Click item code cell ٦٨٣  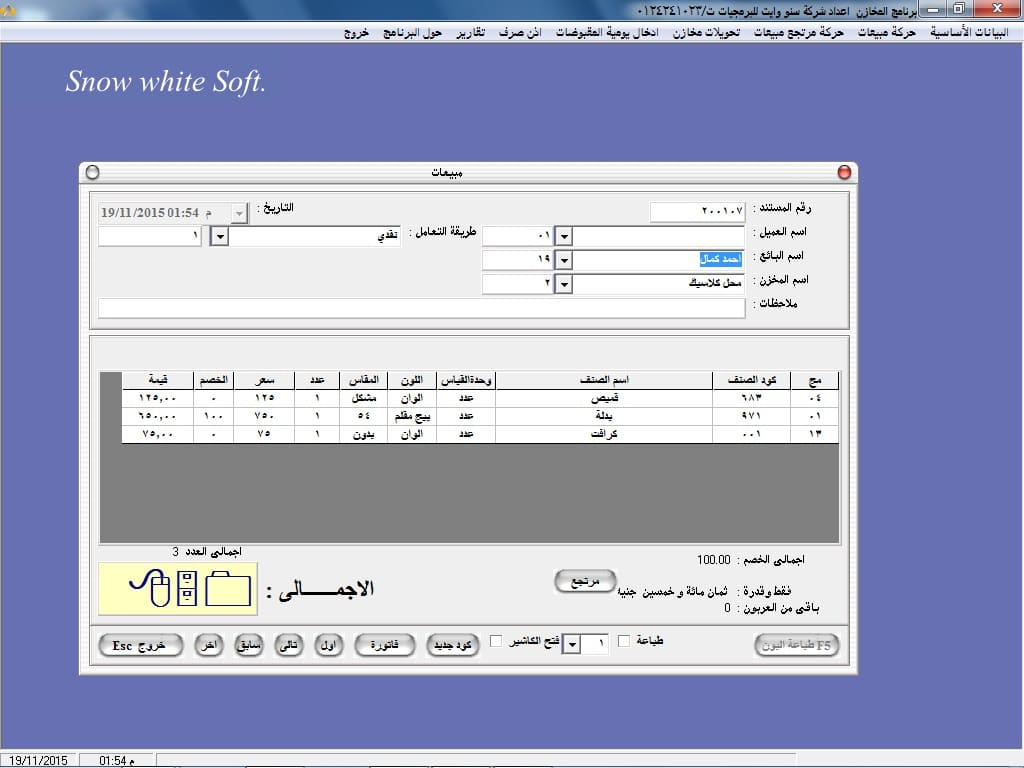tap(752, 398)
